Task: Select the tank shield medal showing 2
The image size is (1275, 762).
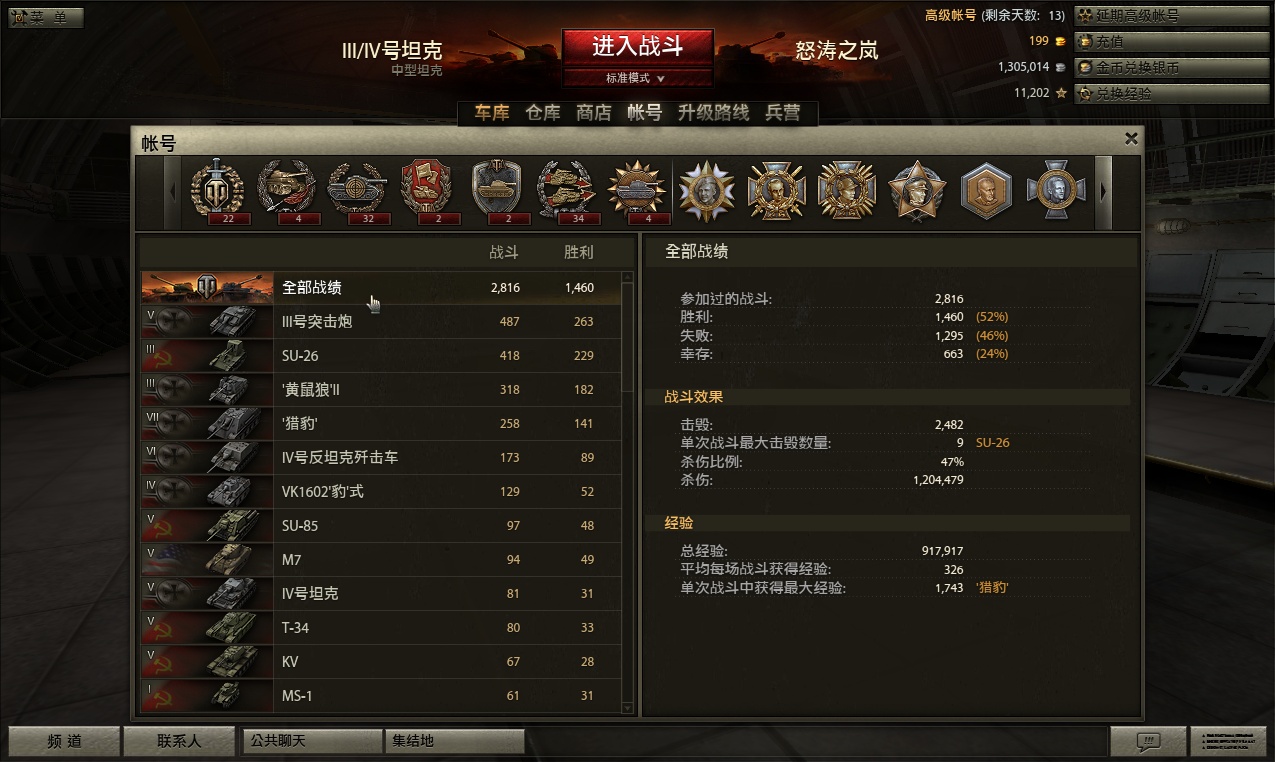Action: pos(497,191)
